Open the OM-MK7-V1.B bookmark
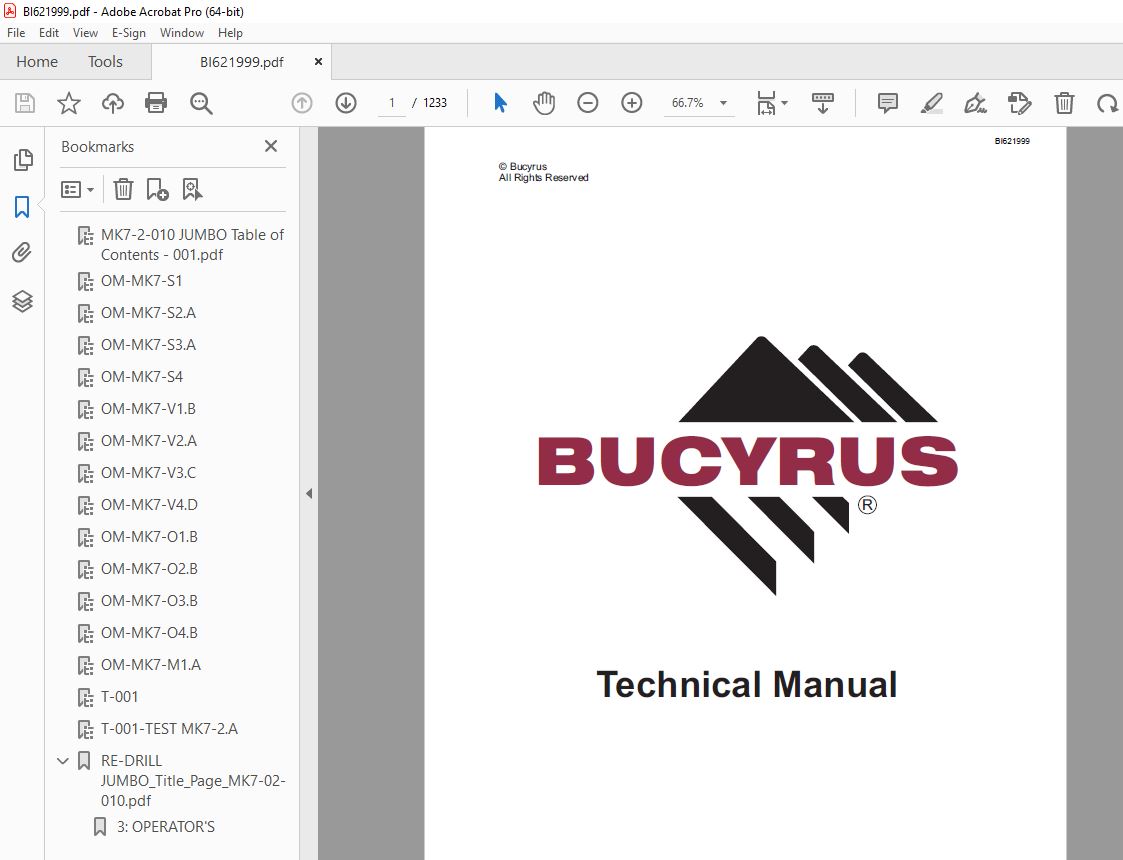This screenshot has height=860, width=1123. (x=148, y=409)
